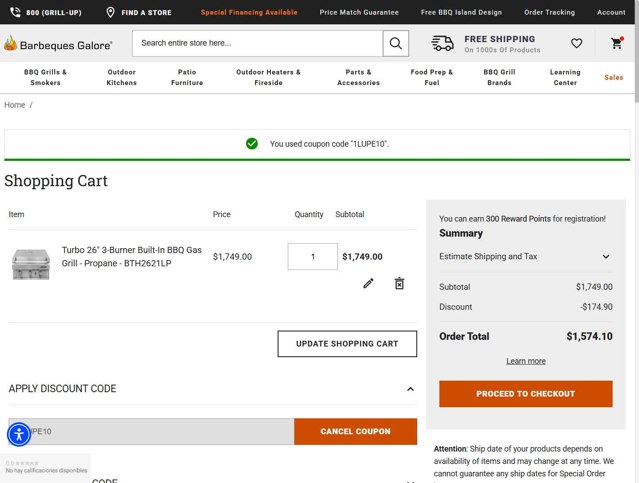Screen dimensions: 639x483
Task: Open the Learn more link
Action: pyautogui.click(x=526, y=361)
